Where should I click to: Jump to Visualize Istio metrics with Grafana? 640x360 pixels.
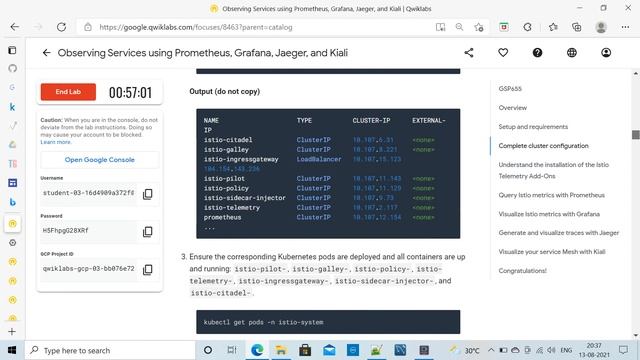tap(549, 214)
